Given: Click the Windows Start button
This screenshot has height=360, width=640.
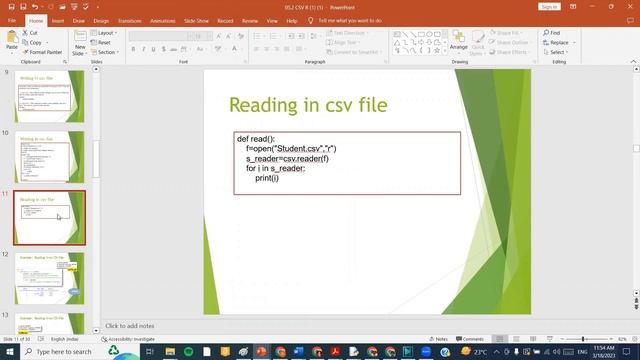Looking at the screenshot, I should [9, 351].
